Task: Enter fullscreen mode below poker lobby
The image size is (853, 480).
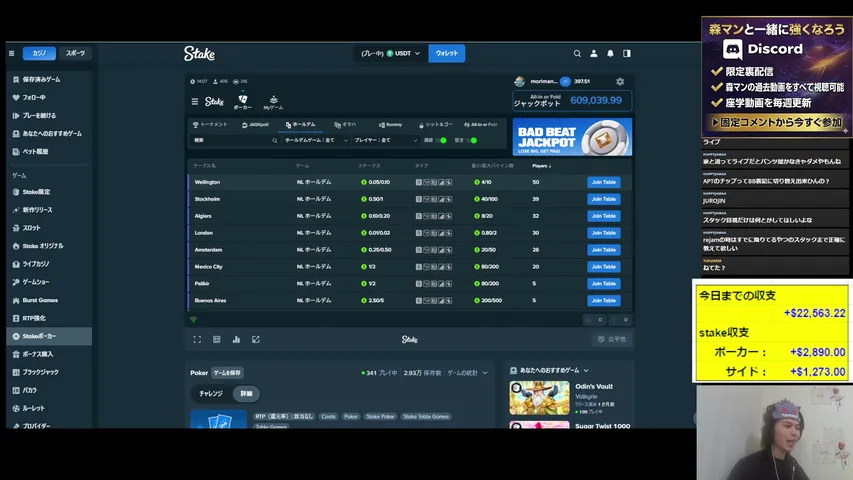Action: click(x=197, y=340)
